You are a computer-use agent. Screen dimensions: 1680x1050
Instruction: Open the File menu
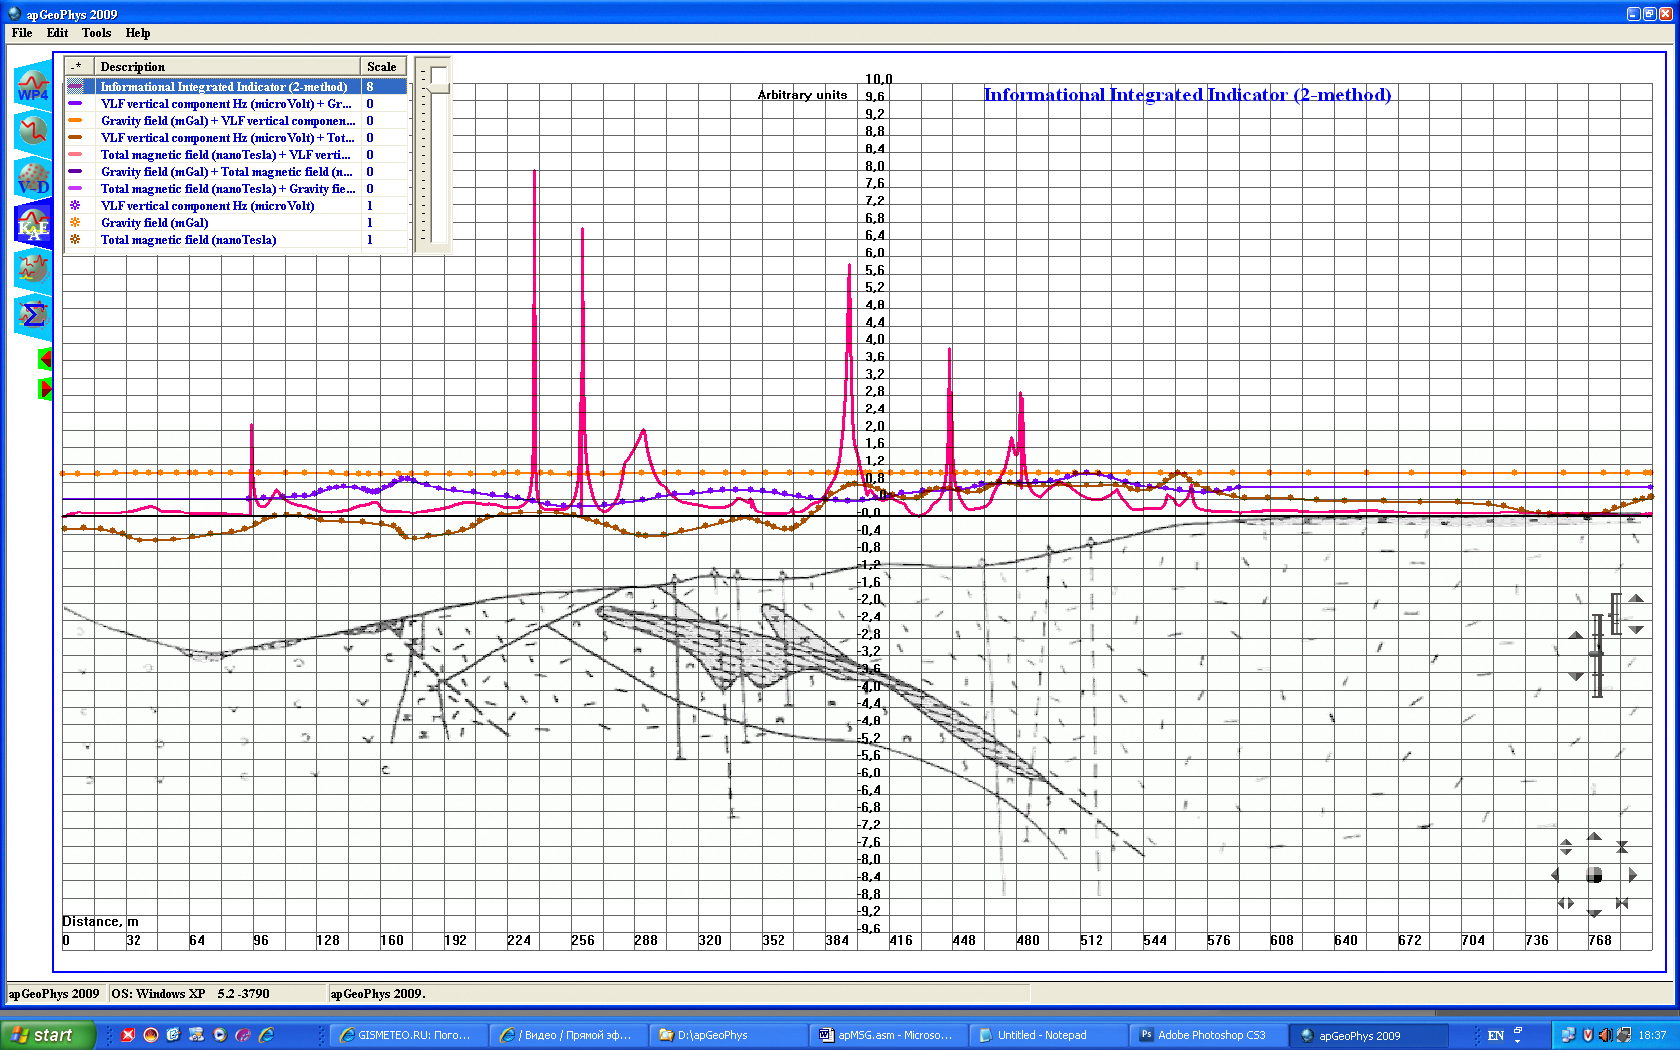pyautogui.click(x=21, y=33)
